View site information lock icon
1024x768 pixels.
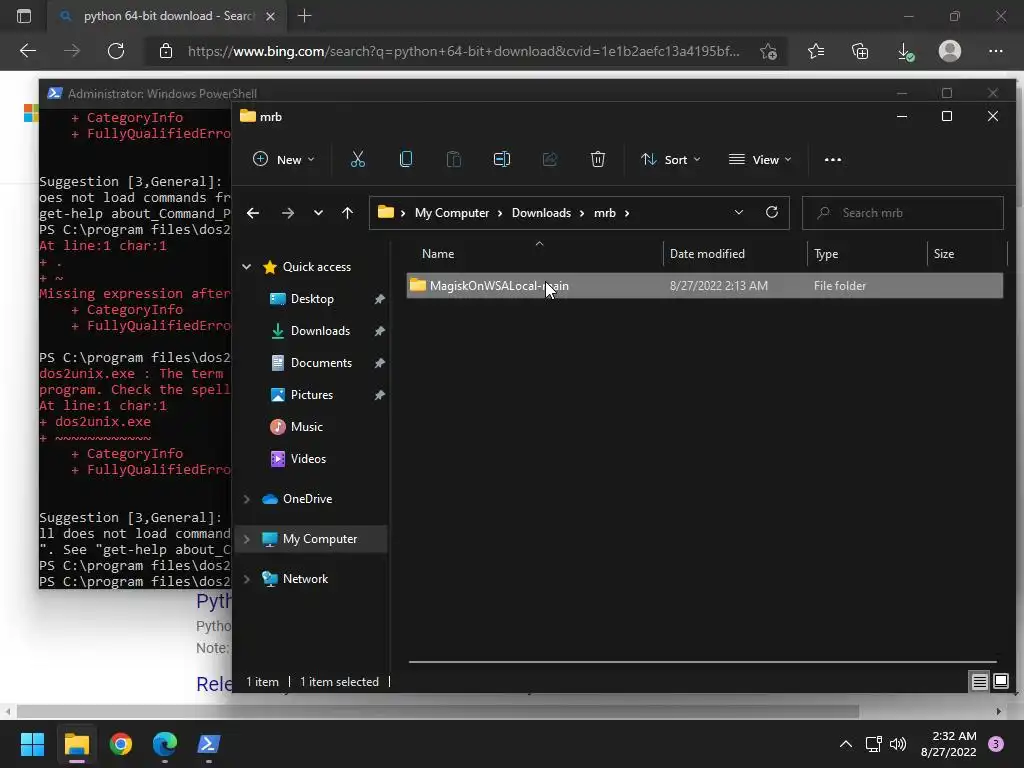166,51
